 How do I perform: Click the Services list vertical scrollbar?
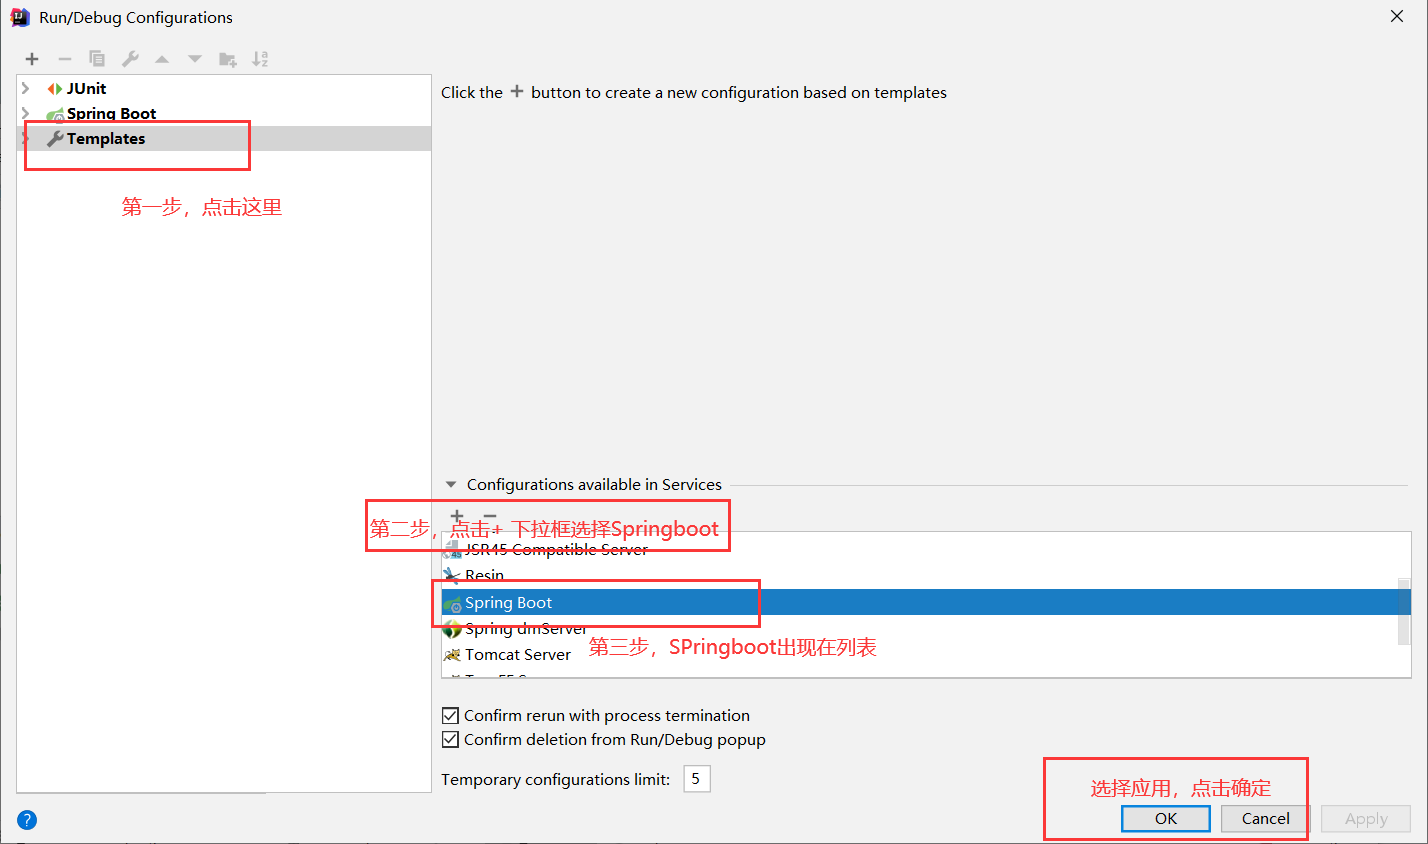(1404, 612)
